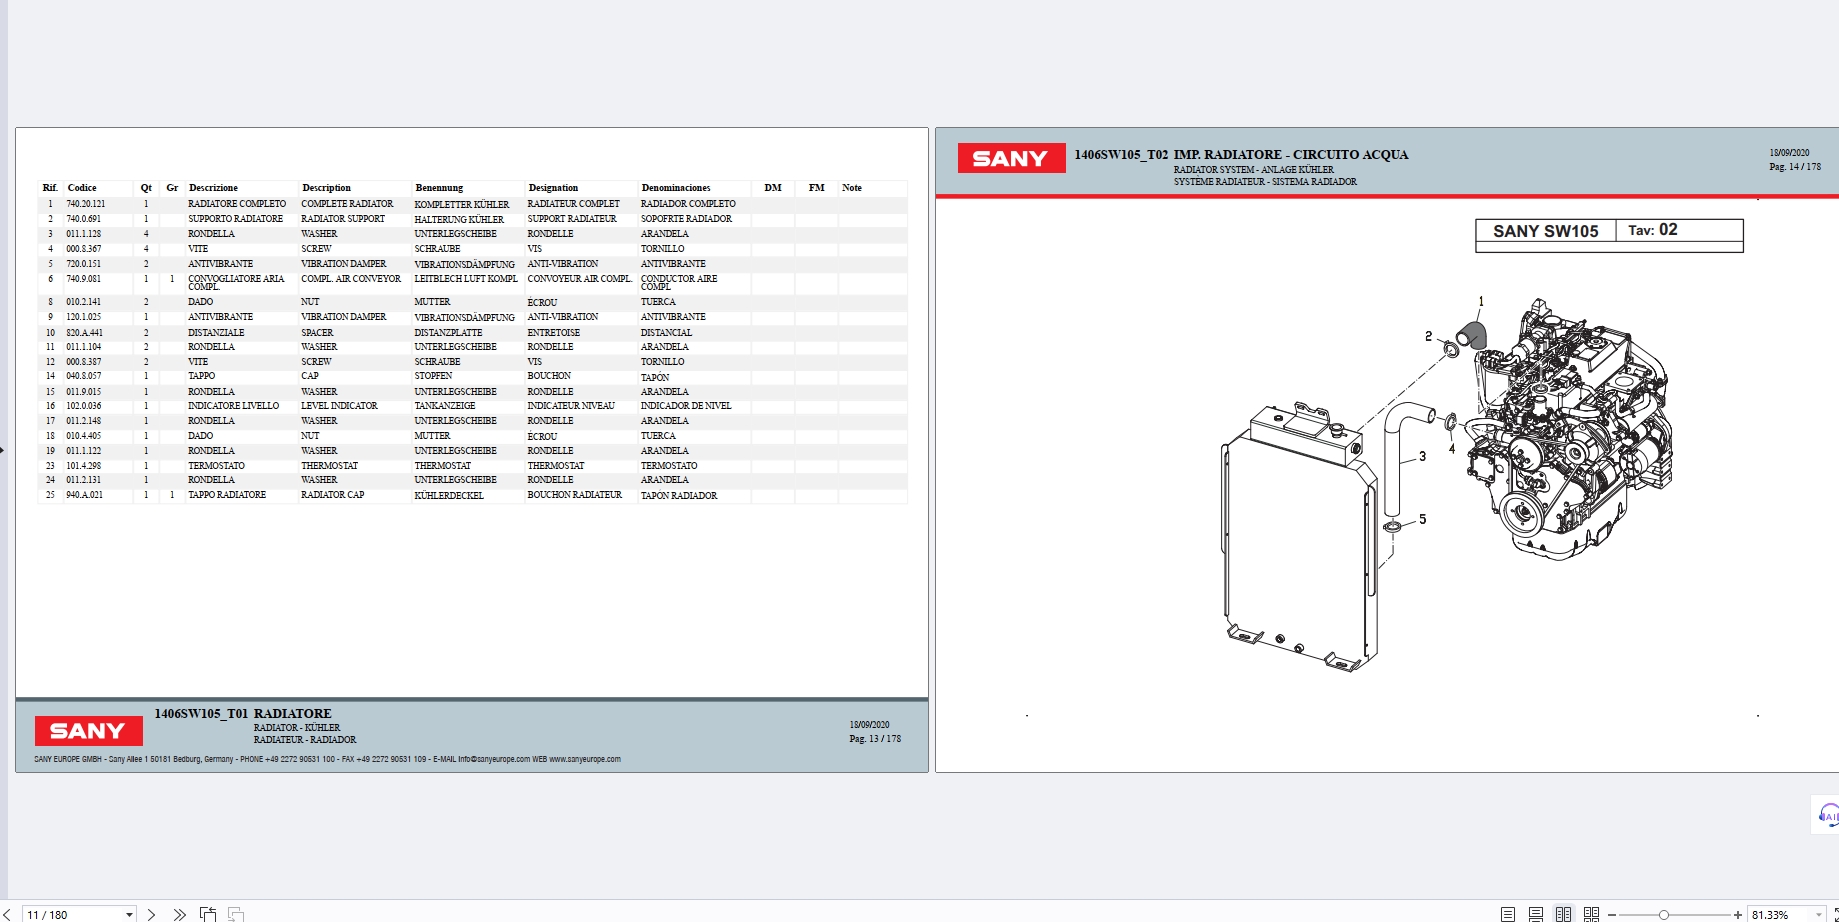Click the SPACER description cell
Viewport: 1839px width, 922px height.
317,332
